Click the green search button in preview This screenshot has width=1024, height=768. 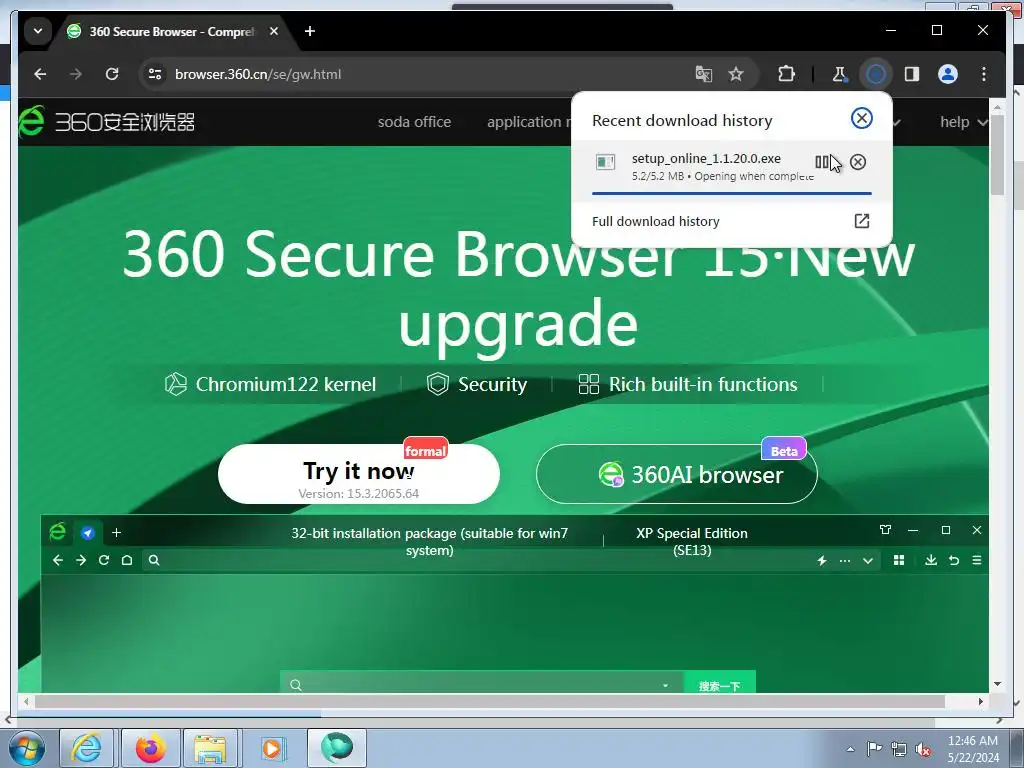coord(720,684)
